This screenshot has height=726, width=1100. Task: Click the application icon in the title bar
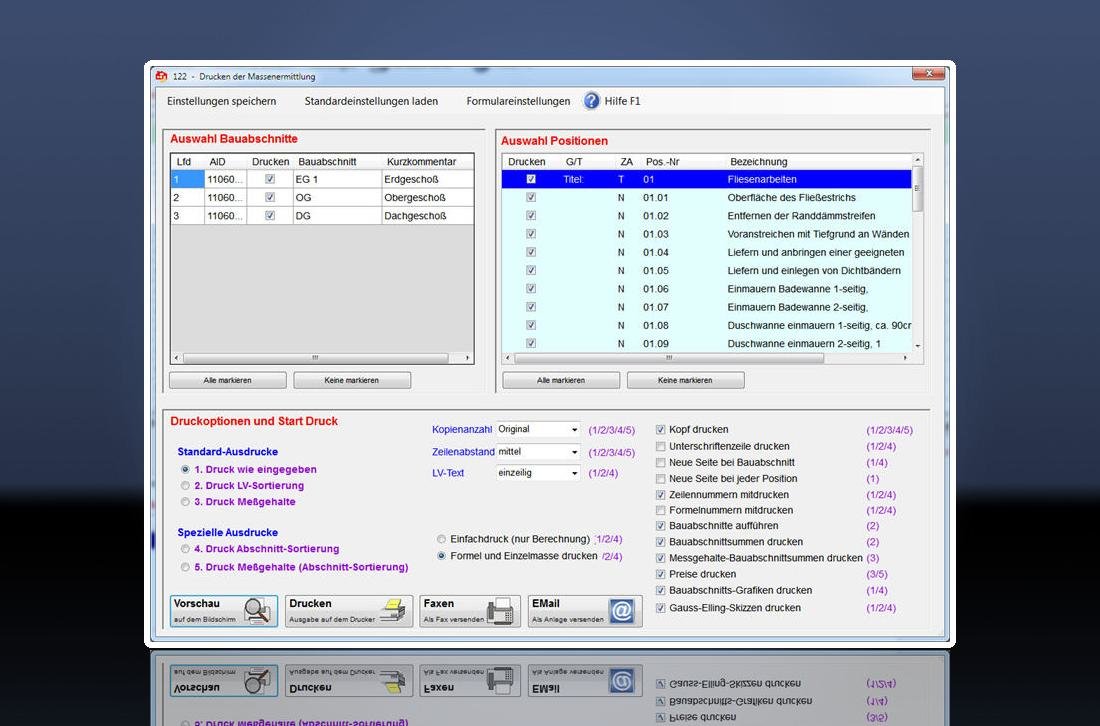pyautogui.click(x=161, y=76)
